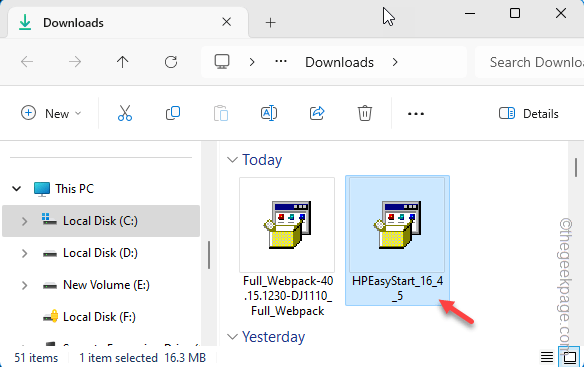Select Full_Webpack installer thumbnail

pos(287,225)
